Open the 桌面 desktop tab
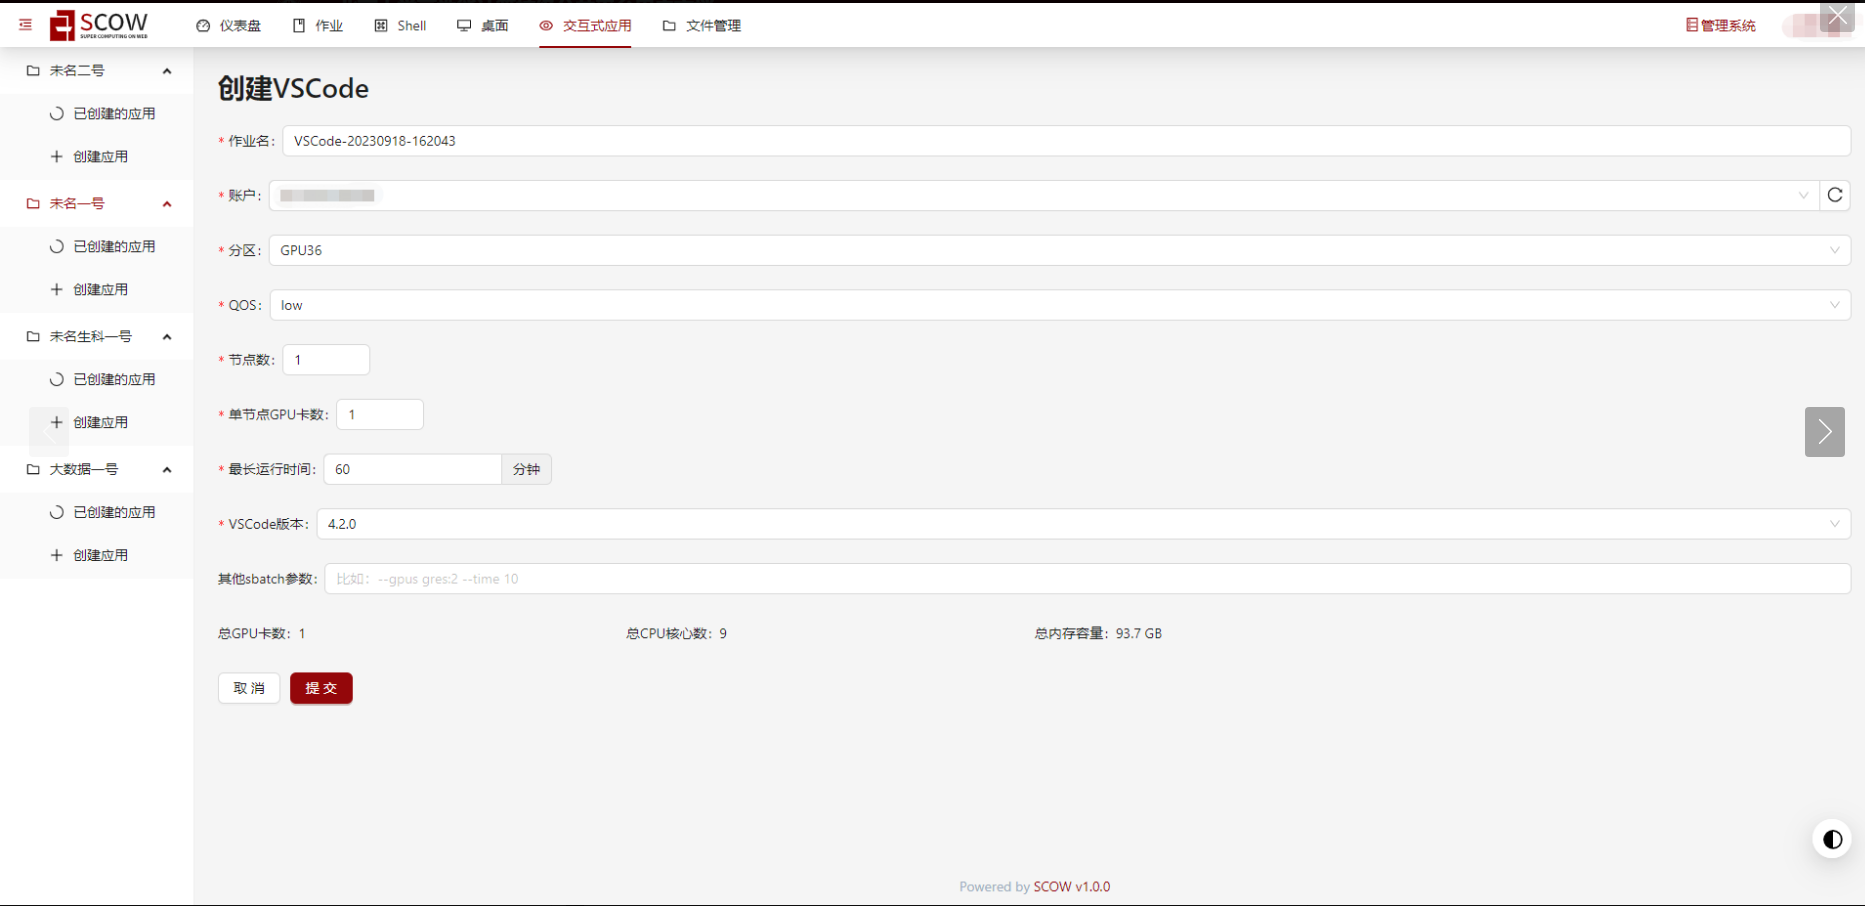This screenshot has height=906, width=1865. click(482, 26)
